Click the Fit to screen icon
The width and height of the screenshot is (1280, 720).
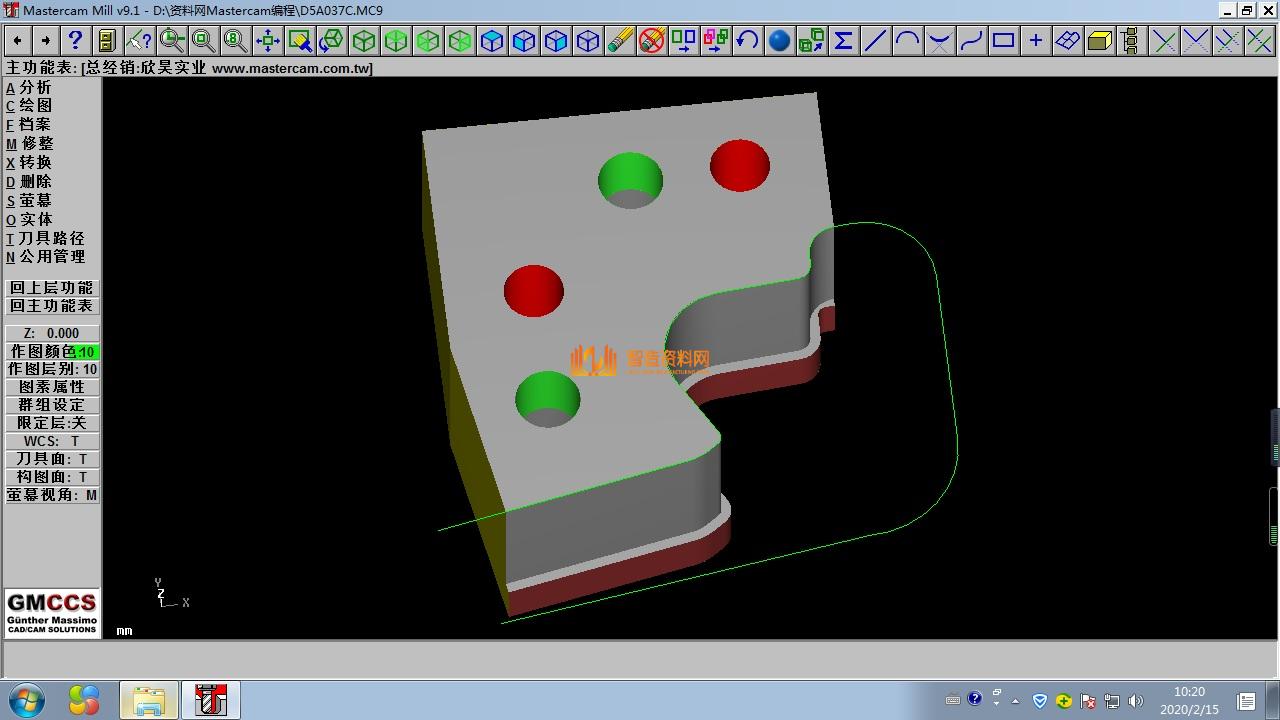pos(267,40)
